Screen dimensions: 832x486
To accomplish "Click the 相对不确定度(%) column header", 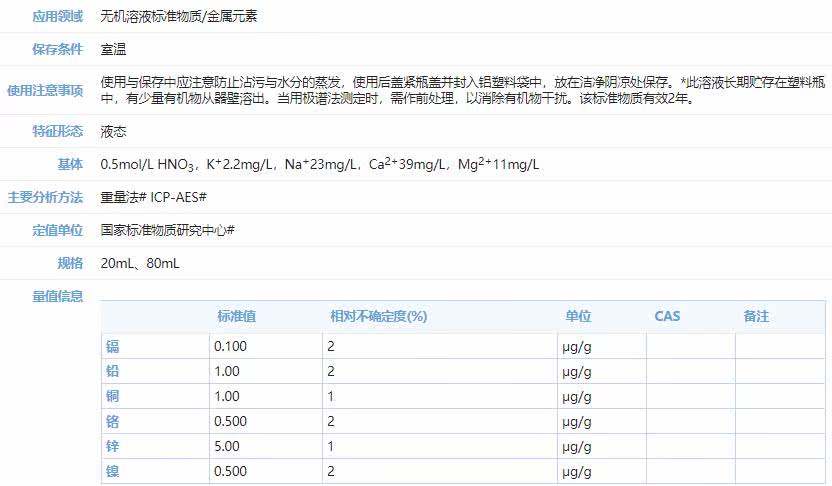I will point(378,316).
